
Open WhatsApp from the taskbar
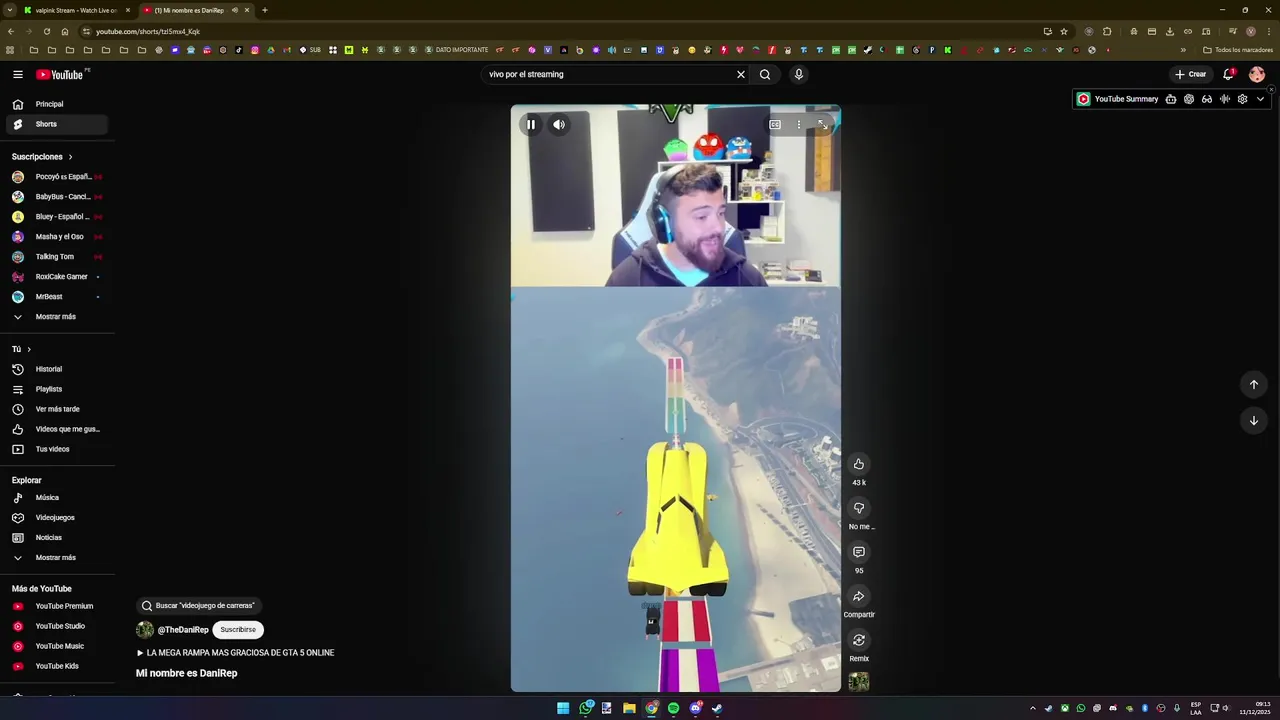tap(585, 709)
